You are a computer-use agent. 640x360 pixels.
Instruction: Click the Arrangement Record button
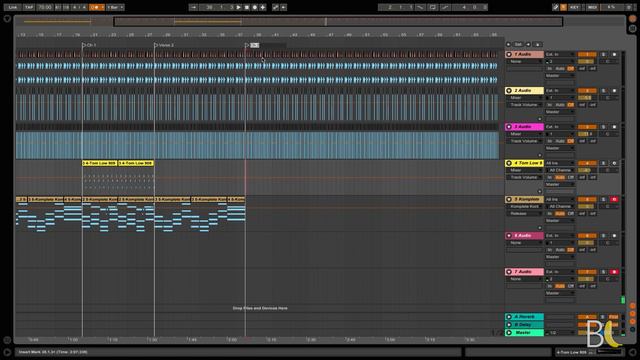point(255,7)
